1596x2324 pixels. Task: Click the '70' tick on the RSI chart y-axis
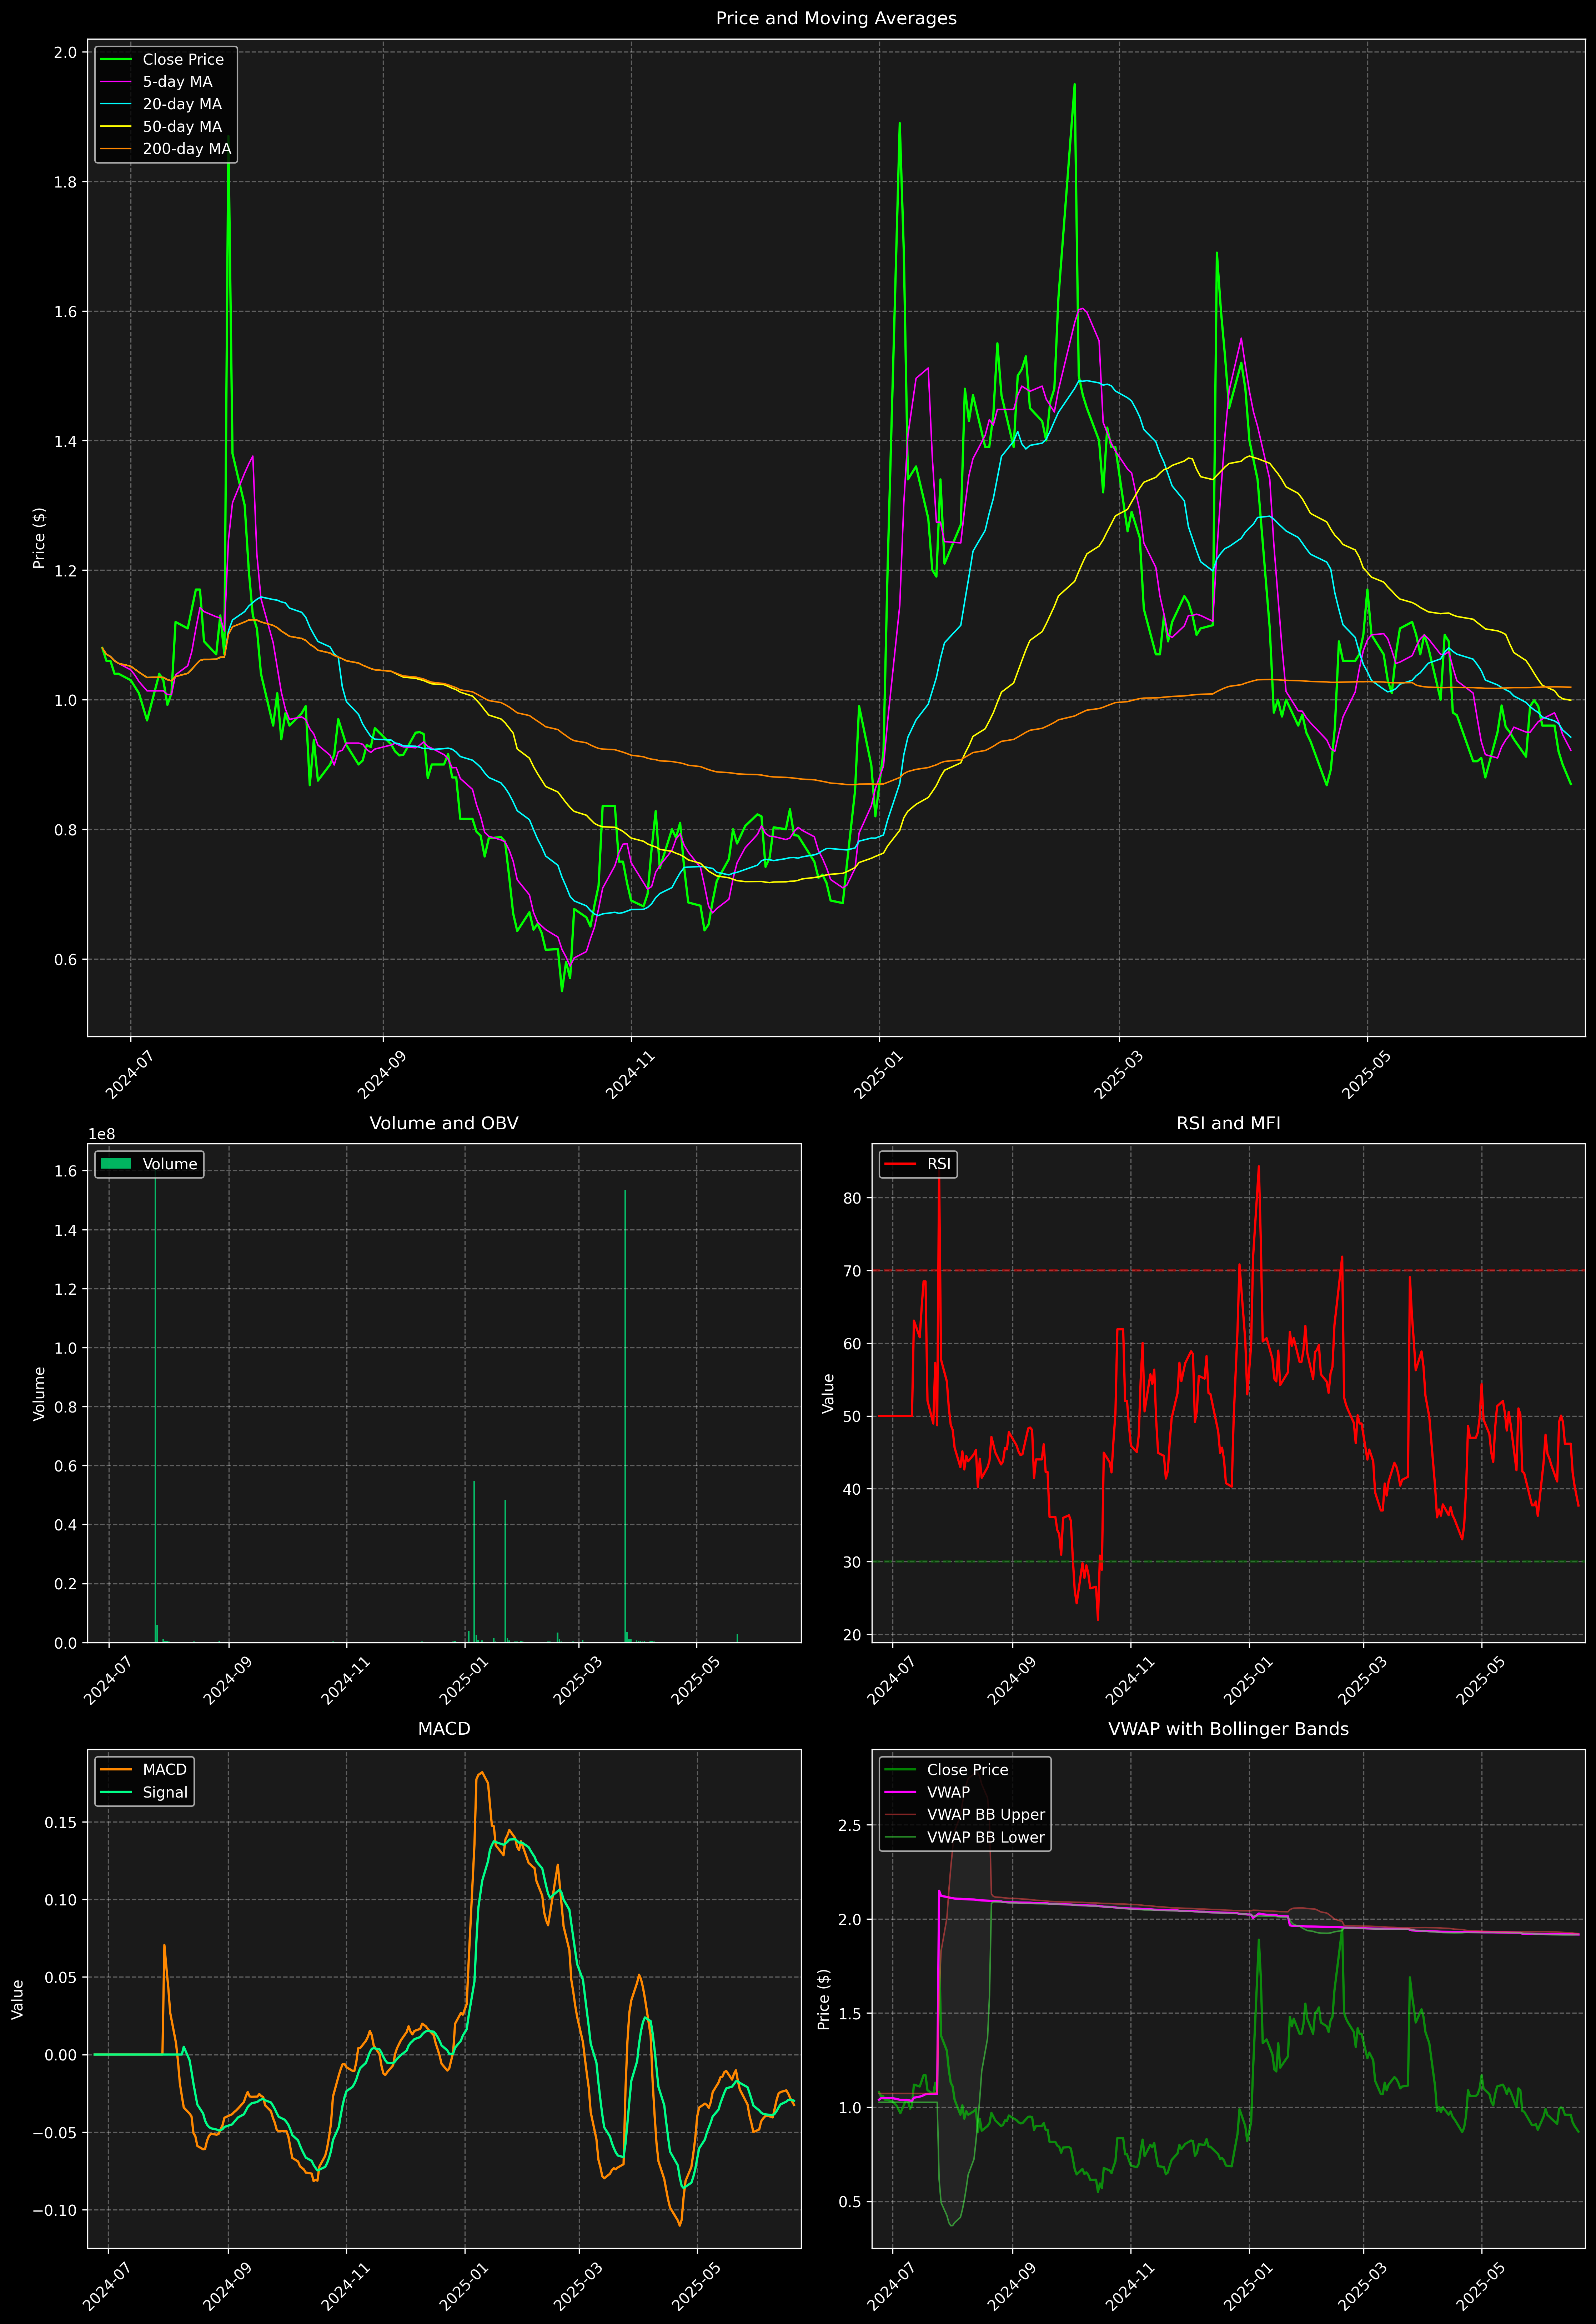[x=852, y=1271]
